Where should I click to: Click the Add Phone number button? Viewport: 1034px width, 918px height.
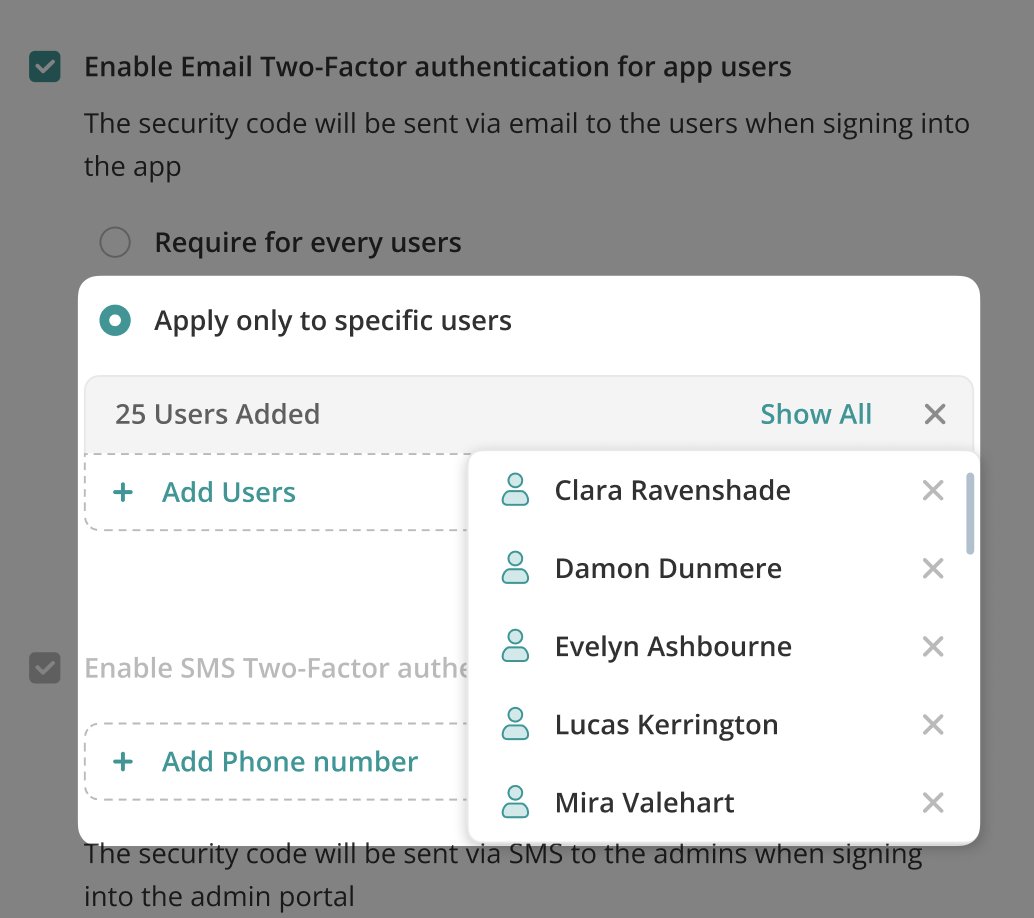[x=290, y=762]
